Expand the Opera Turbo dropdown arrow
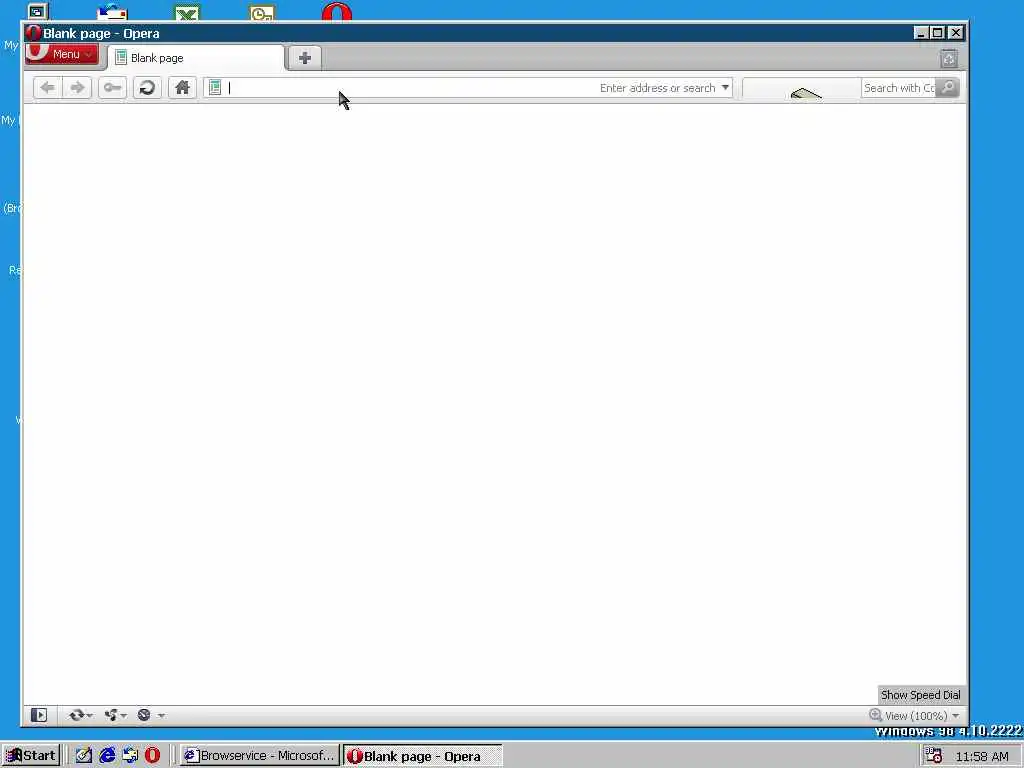Viewport: 1024px width, 768px height. [161, 716]
